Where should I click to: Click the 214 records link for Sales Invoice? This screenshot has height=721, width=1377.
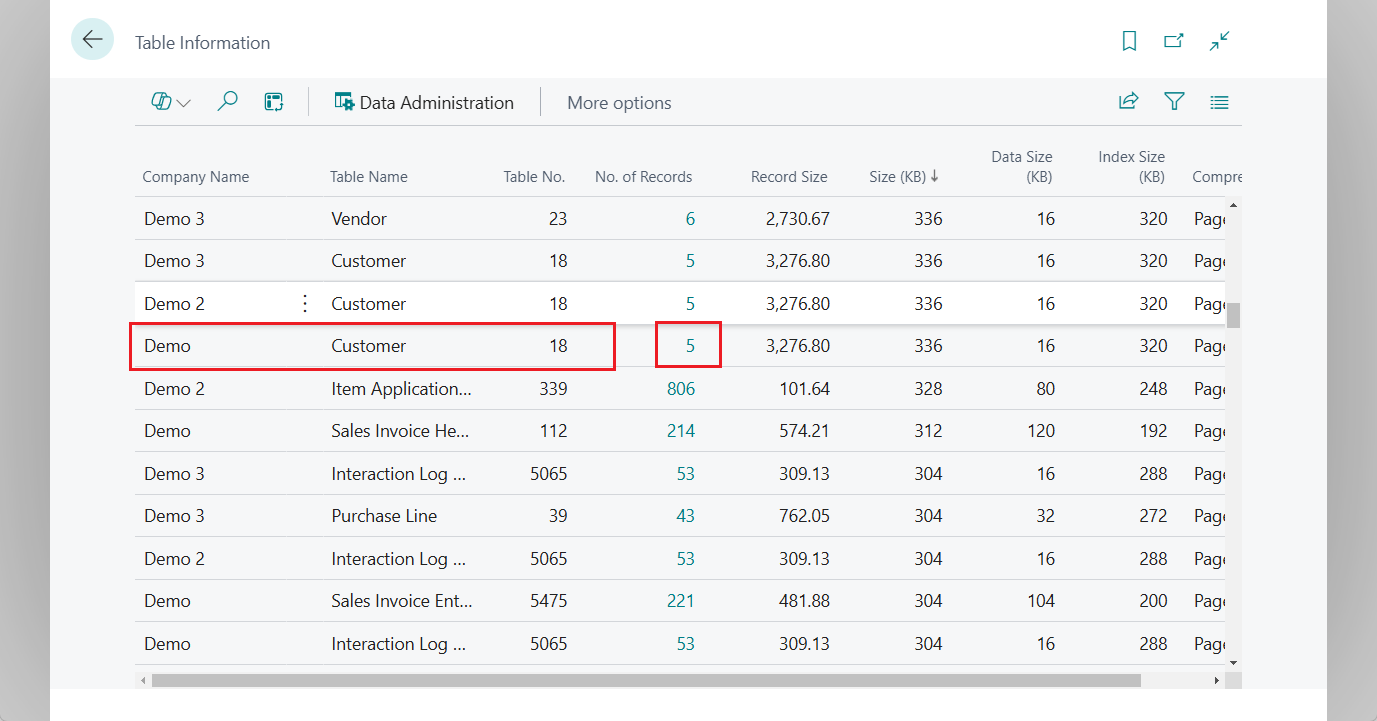681,430
